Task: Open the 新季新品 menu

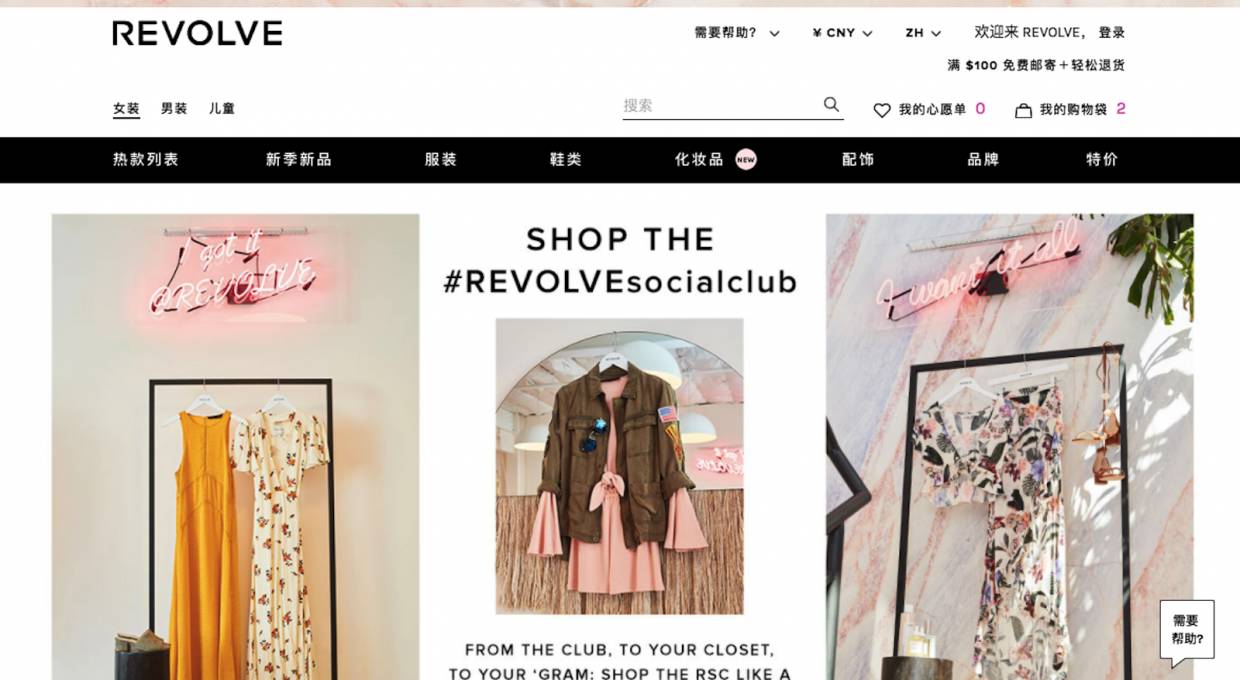Action: [x=298, y=159]
